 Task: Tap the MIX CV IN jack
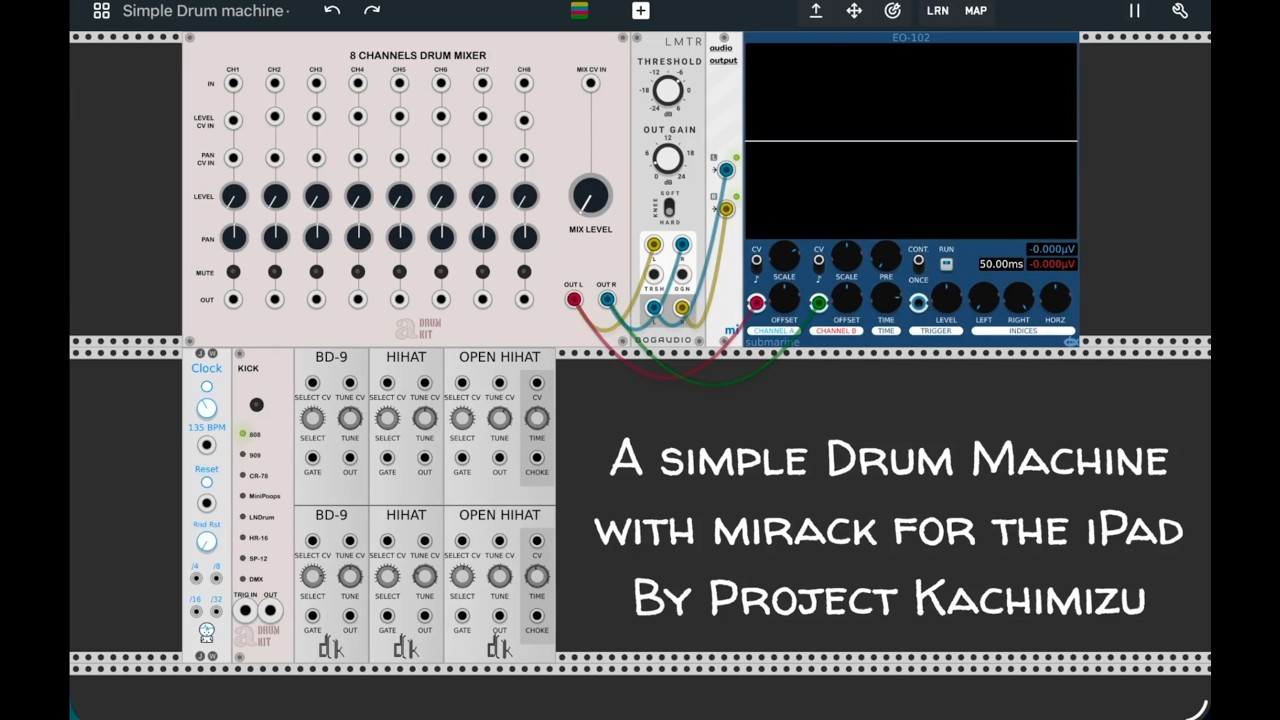coord(591,84)
